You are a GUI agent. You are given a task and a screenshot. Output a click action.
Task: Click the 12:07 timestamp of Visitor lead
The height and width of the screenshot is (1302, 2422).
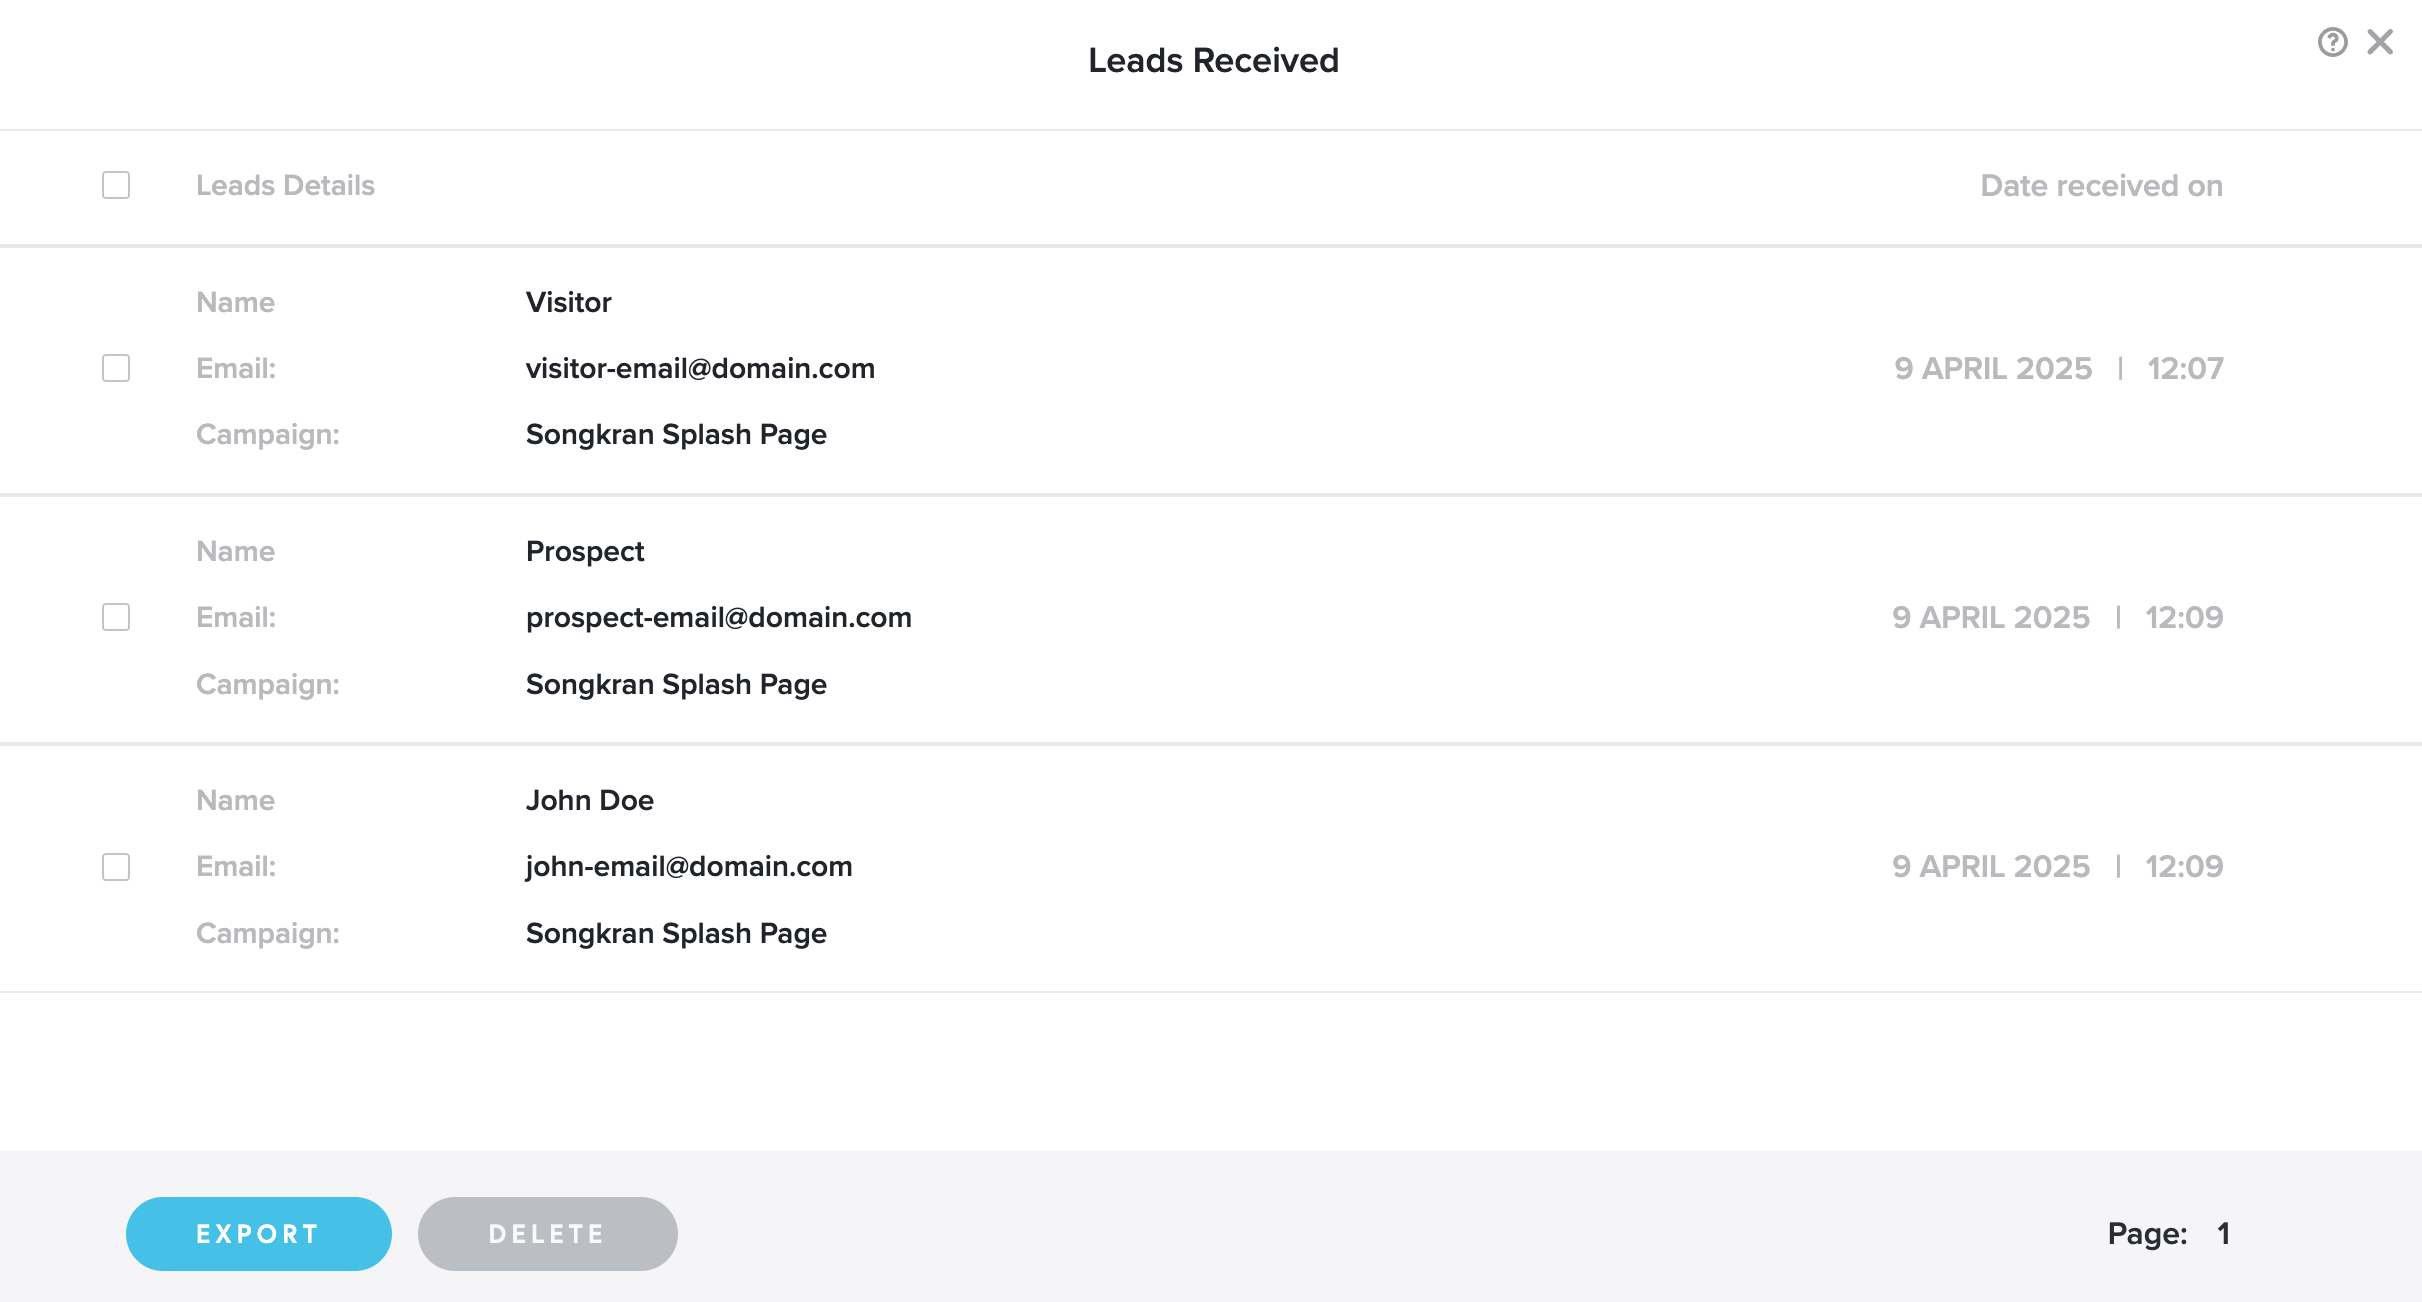2185,368
